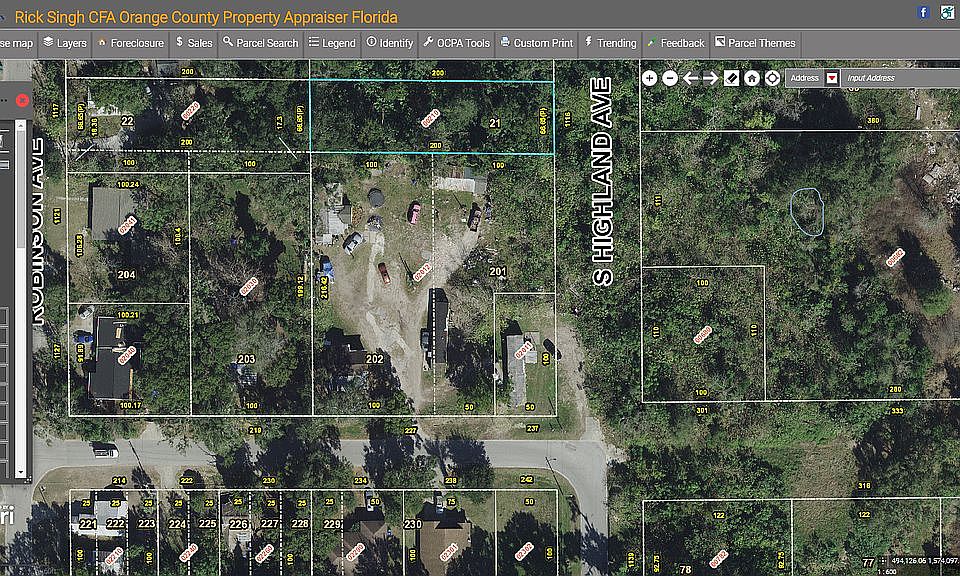Open Parcel Themes menu
The image size is (960, 576).
pyautogui.click(x=755, y=43)
